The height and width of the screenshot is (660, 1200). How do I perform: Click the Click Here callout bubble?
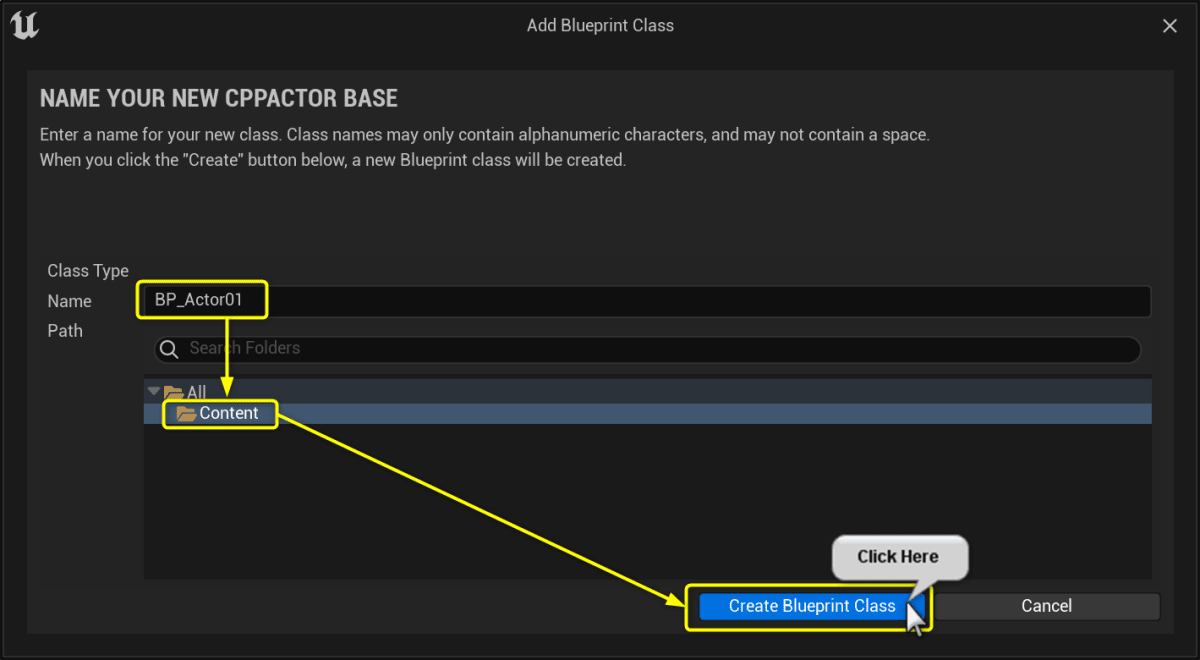[x=899, y=557]
